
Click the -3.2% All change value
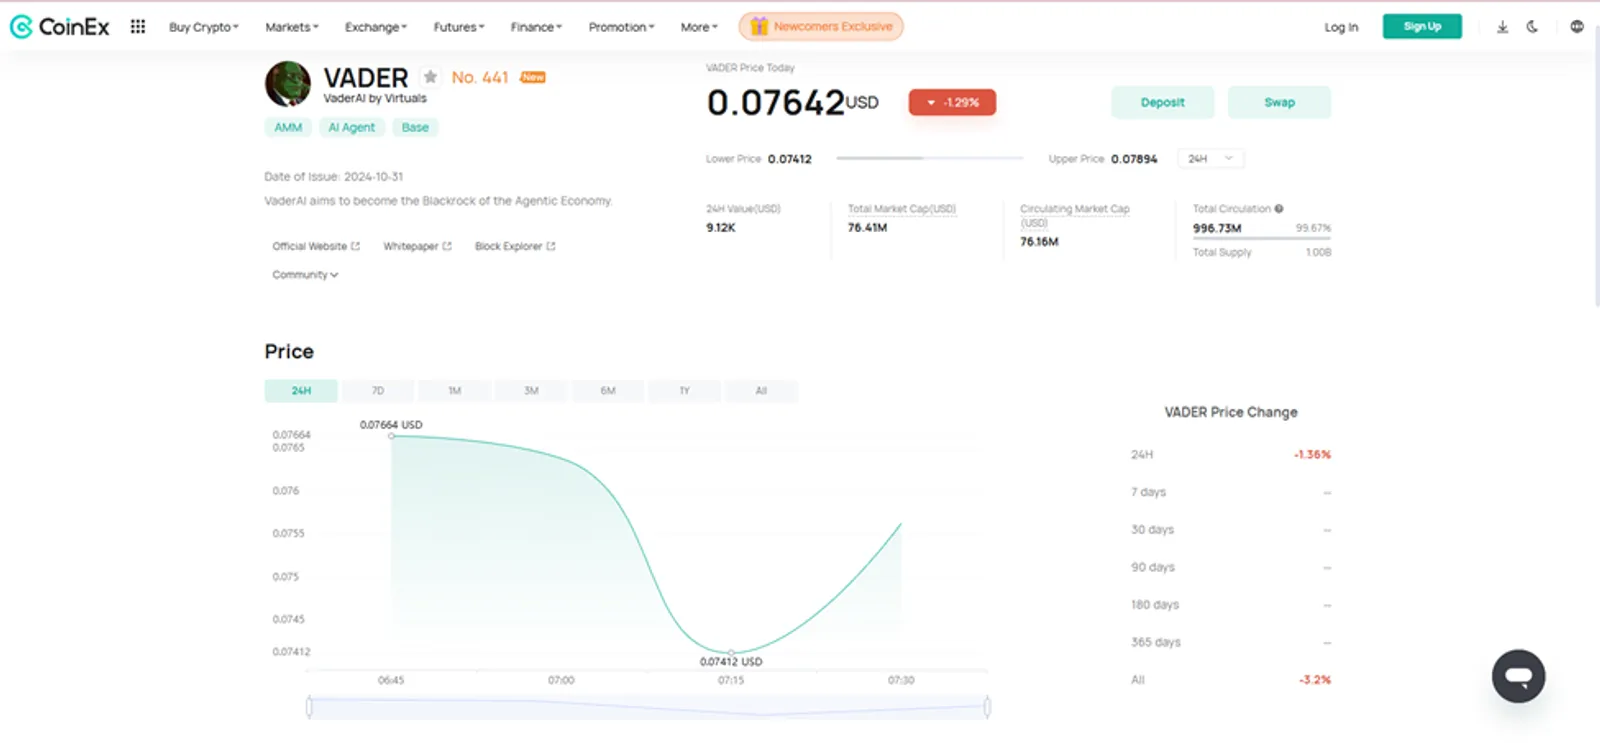(1315, 679)
